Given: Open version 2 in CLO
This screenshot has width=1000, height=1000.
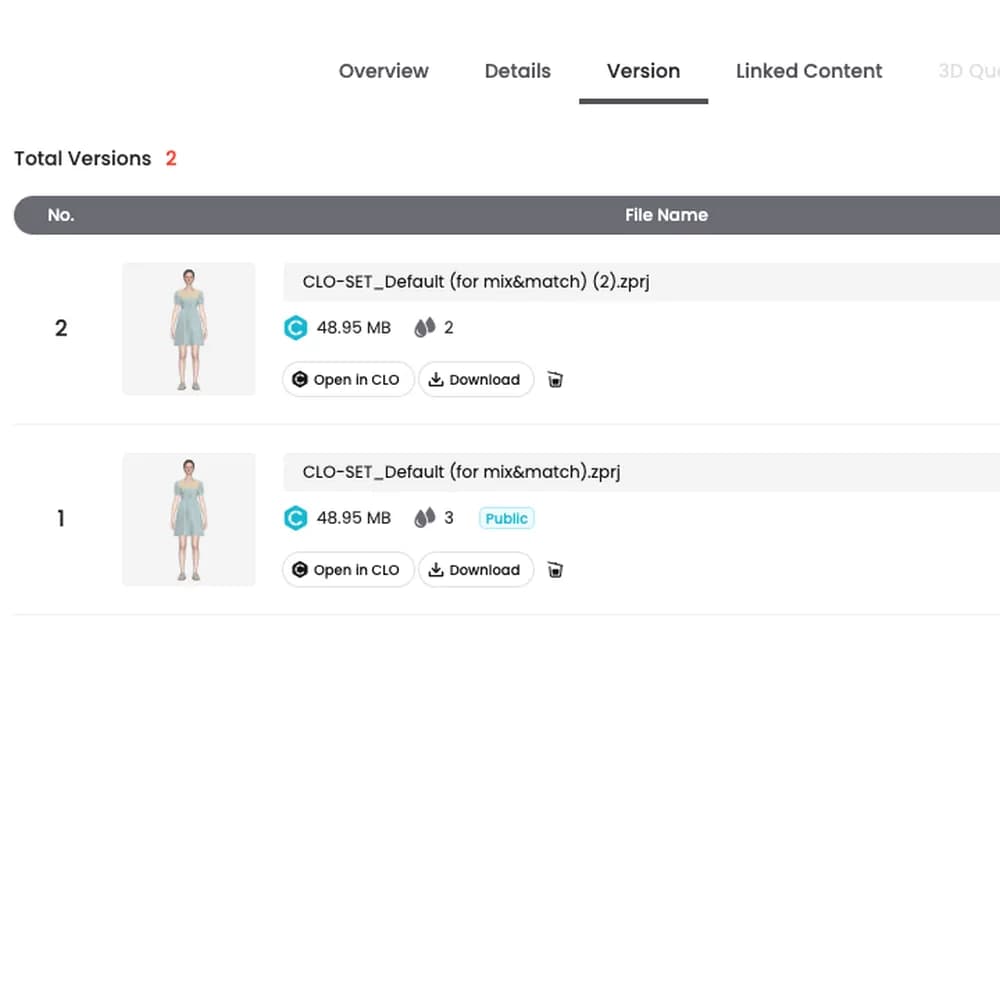Looking at the screenshot, I should tap(348, 379).
